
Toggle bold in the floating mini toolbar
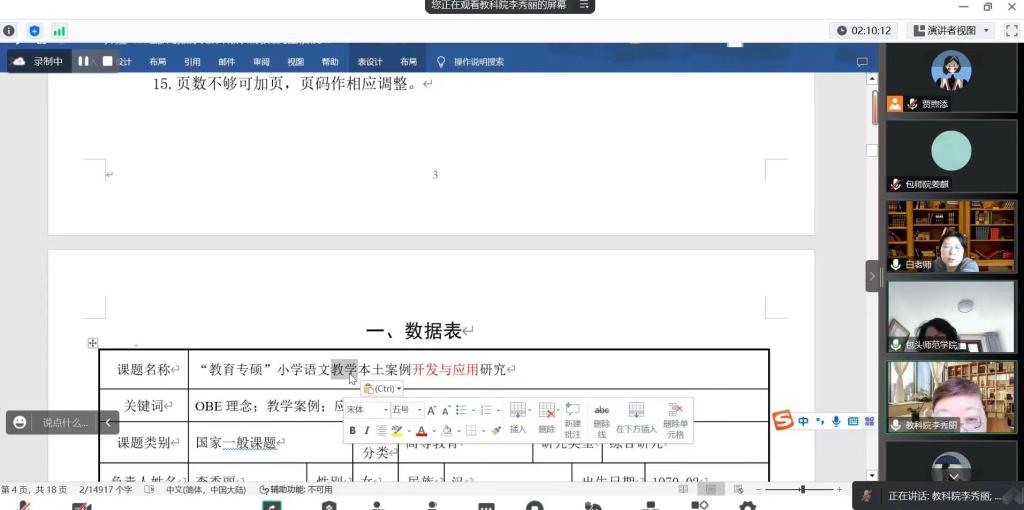tap(352, 431)
